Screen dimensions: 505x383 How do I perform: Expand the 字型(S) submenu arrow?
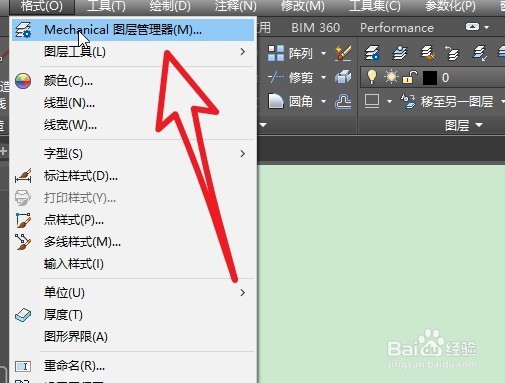(243, 154)
